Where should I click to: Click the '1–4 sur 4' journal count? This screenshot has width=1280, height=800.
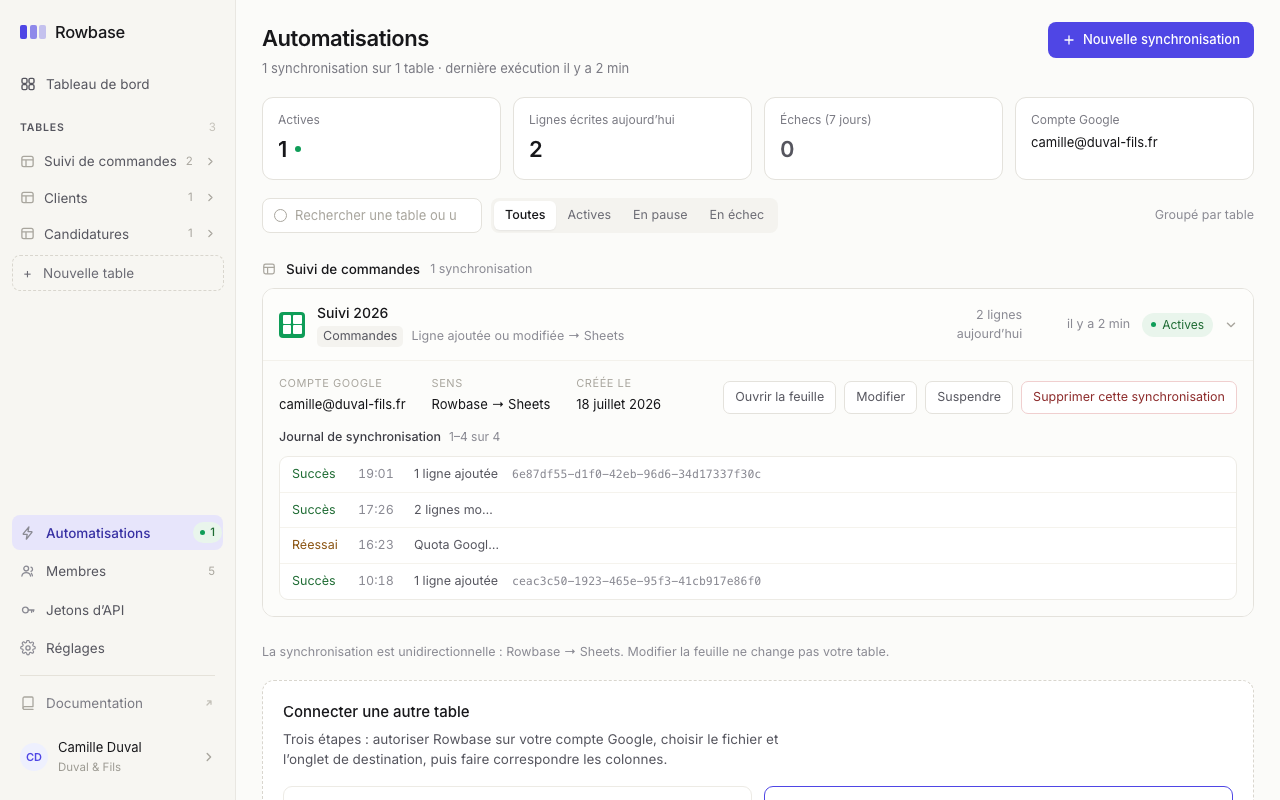474,437
